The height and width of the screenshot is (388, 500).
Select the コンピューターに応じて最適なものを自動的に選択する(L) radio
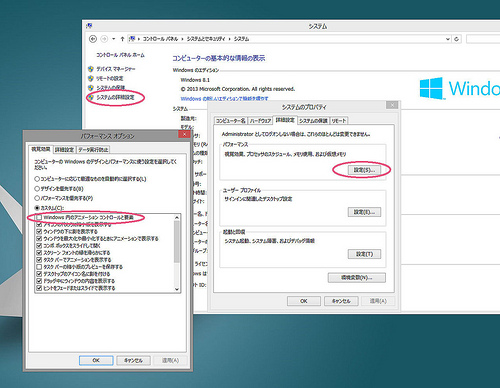point(37,179)
